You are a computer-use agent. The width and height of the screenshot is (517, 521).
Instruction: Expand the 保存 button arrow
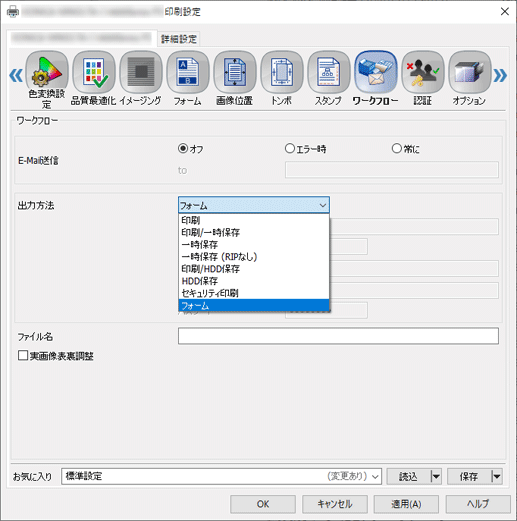tap(496, 476)
